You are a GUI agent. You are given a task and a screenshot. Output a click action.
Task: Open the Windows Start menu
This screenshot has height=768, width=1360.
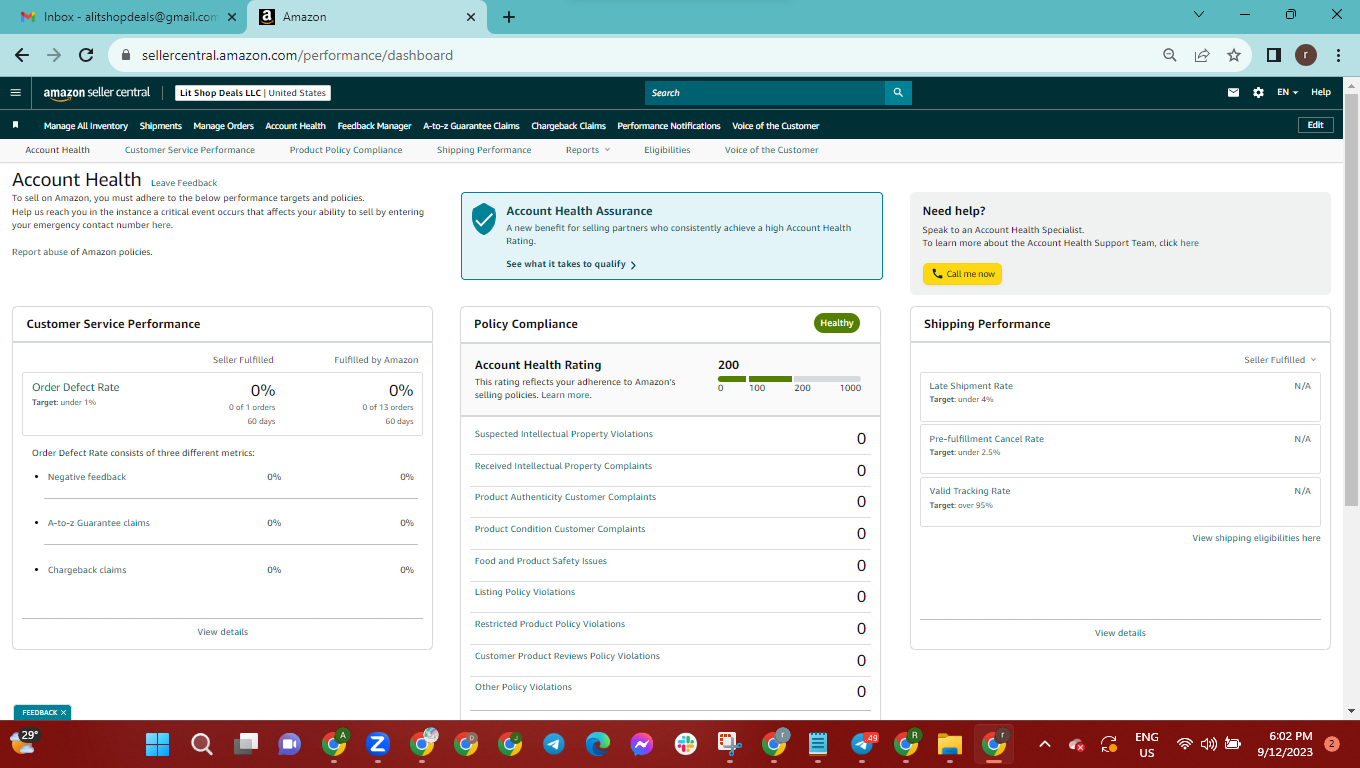[x=158, y=744]
